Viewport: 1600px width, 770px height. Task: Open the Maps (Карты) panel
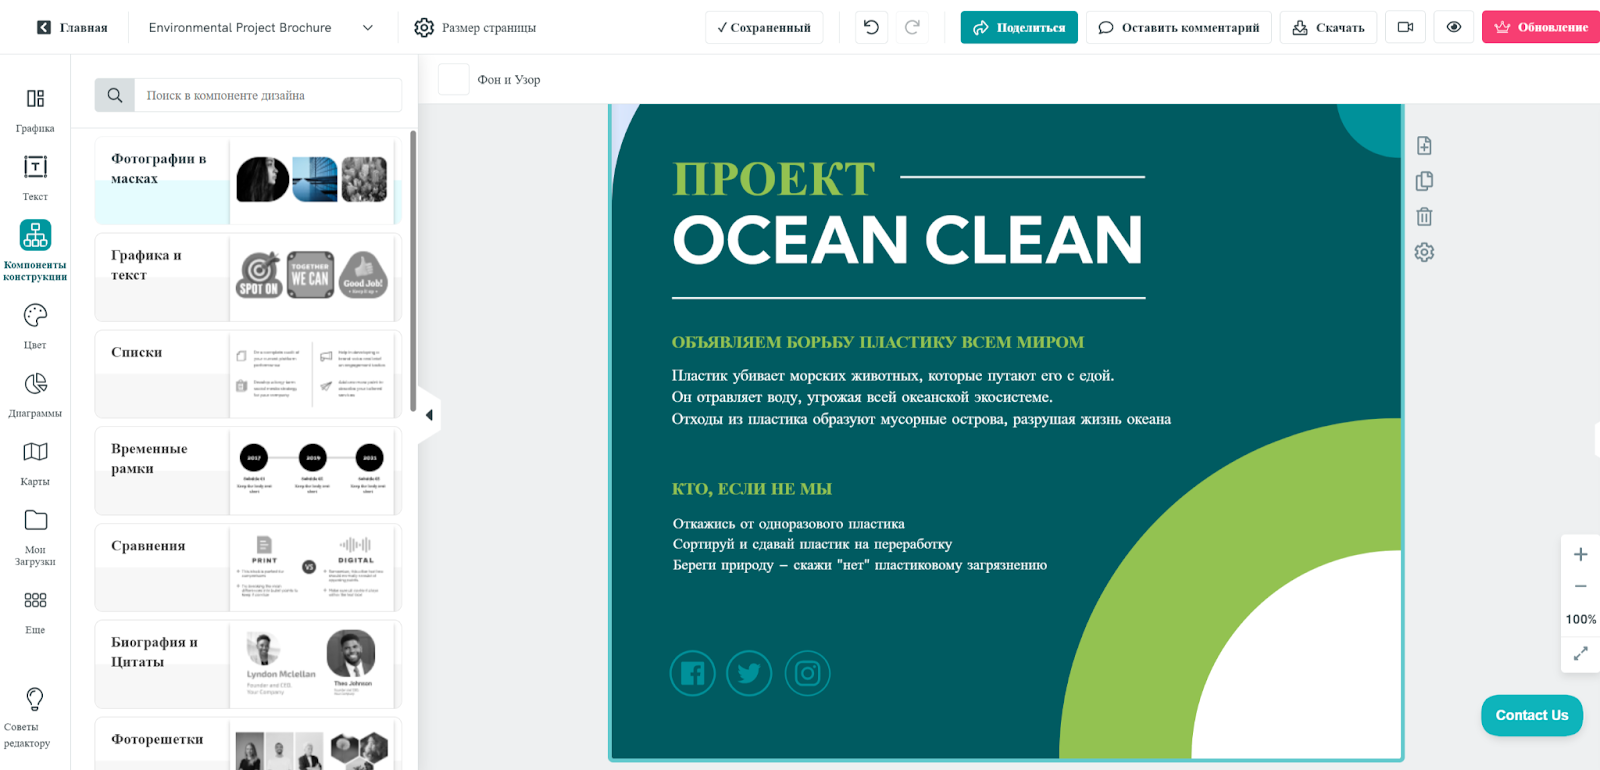click(35, 462)
